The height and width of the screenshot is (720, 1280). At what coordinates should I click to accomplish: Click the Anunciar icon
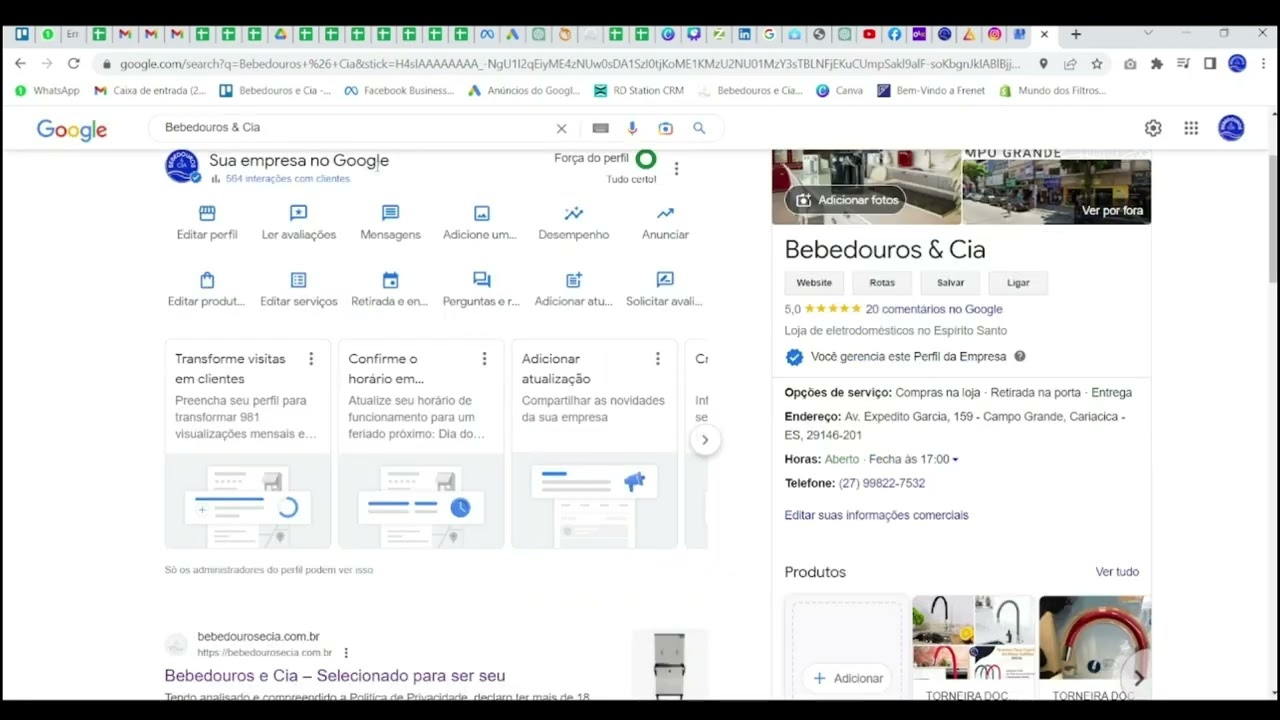click(x=665, y=213)
